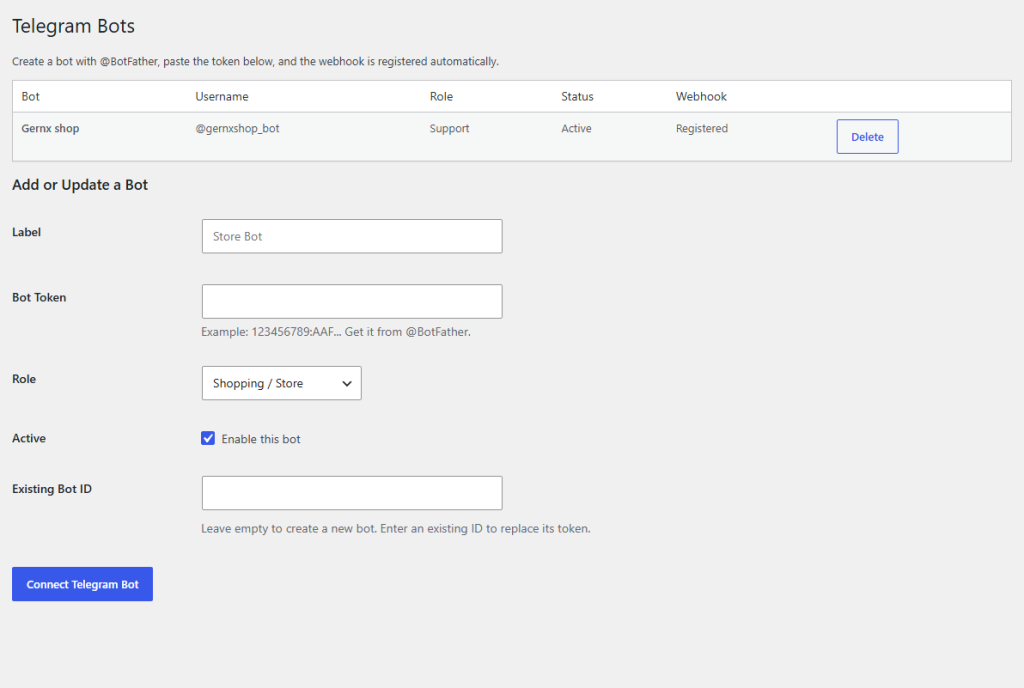The height and width of the screenshot is (688, 1024).
Task: Delete the Gernx shop bot
Action: click(x=867, y=136)
